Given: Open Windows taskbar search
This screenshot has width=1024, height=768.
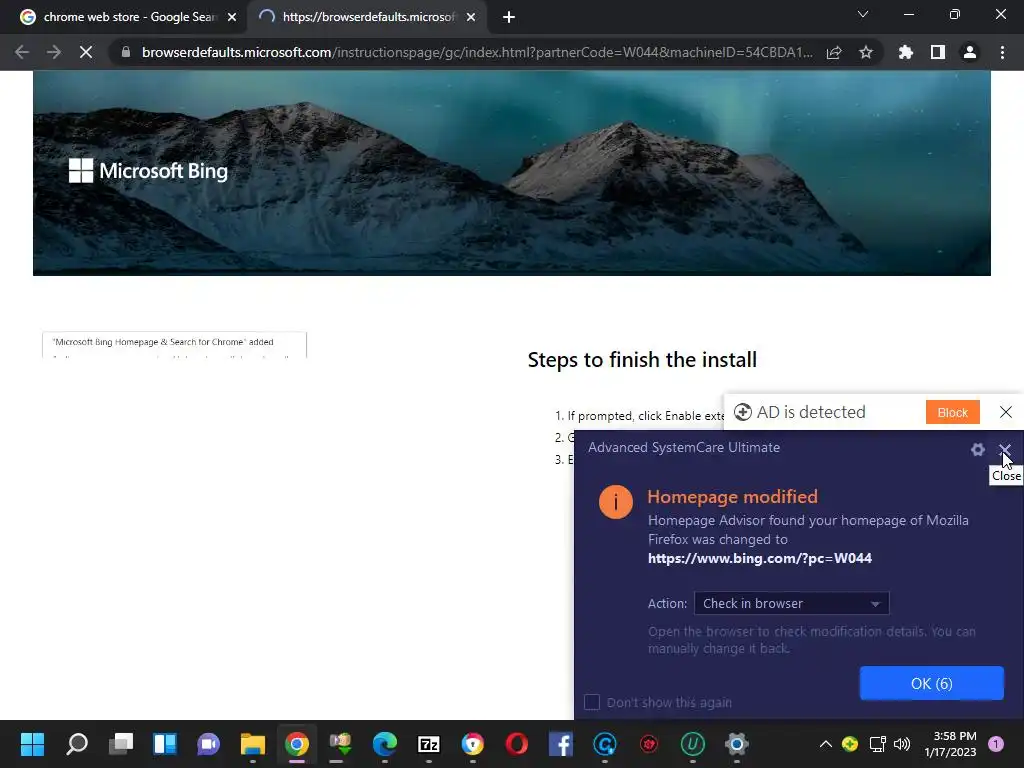Looking at the screenshot, I should [x=77, y=744].
